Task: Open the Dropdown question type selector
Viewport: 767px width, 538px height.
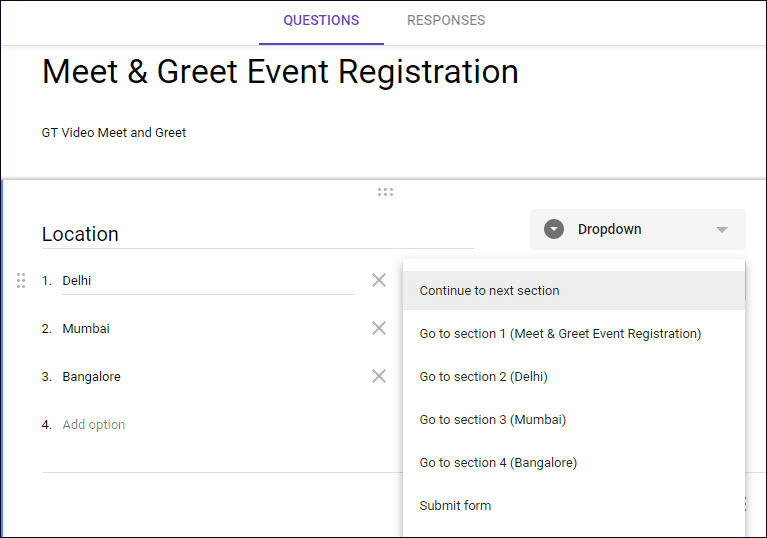Action: (x=638, y=229)
